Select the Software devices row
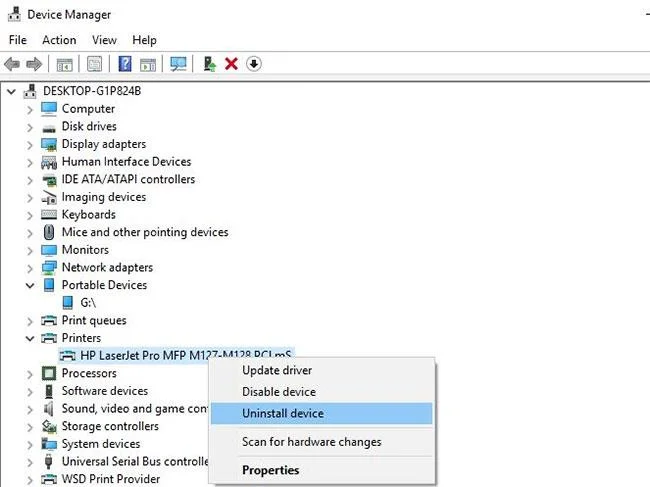The height and width of the screenshot is (487, 650). pos(104,391)
